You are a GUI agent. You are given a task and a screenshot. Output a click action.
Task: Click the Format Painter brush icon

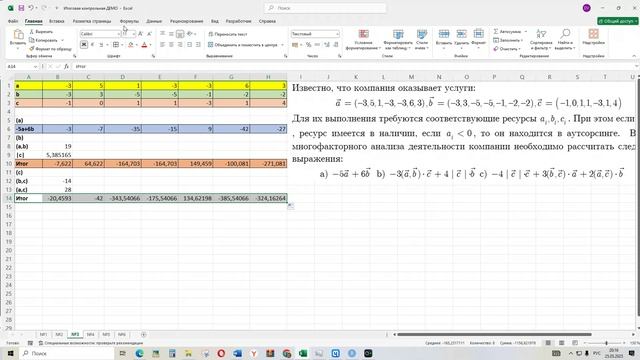pos(32,49)
